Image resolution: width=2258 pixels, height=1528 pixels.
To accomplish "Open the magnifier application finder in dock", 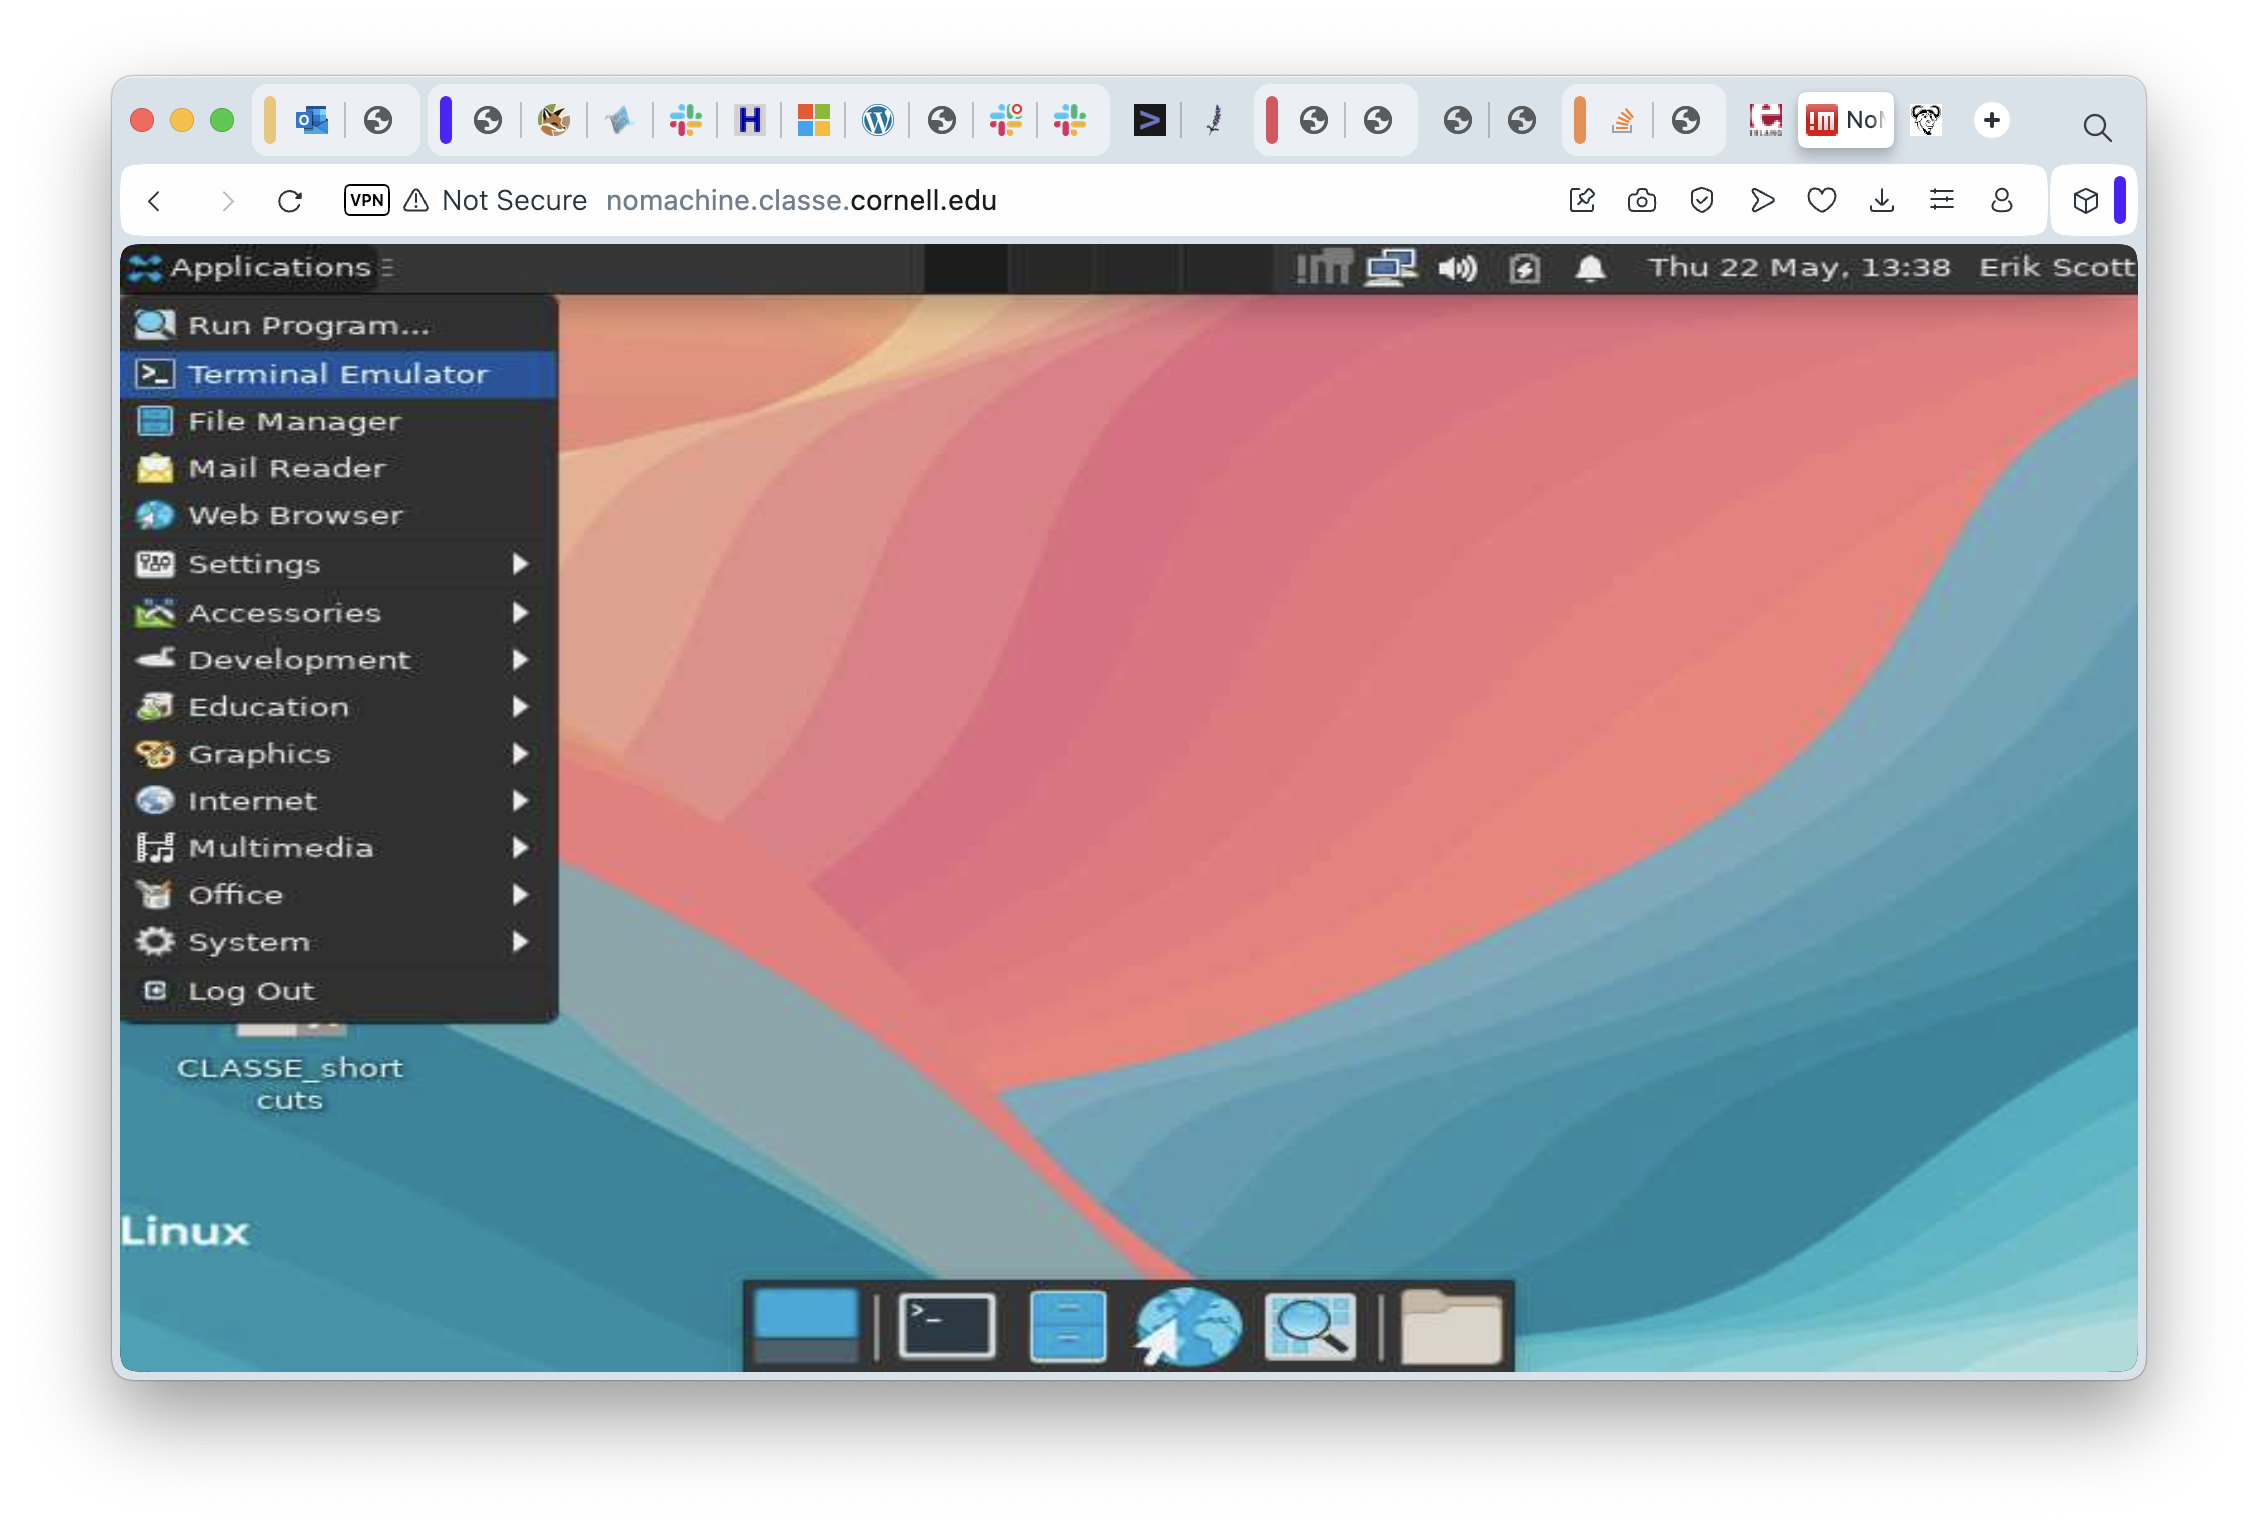I will [x=1310, y=1326].
